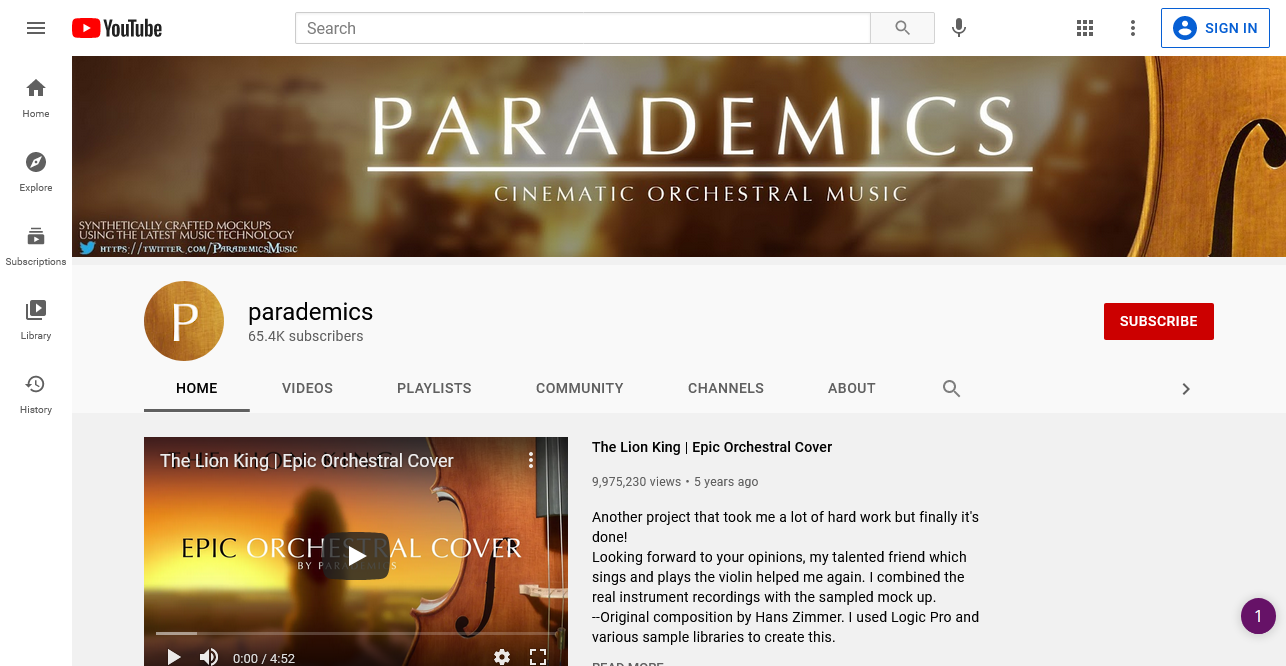Switch to the CHANNELS tab
Viewport: 1286px width, 666px height.
point(726,388)
